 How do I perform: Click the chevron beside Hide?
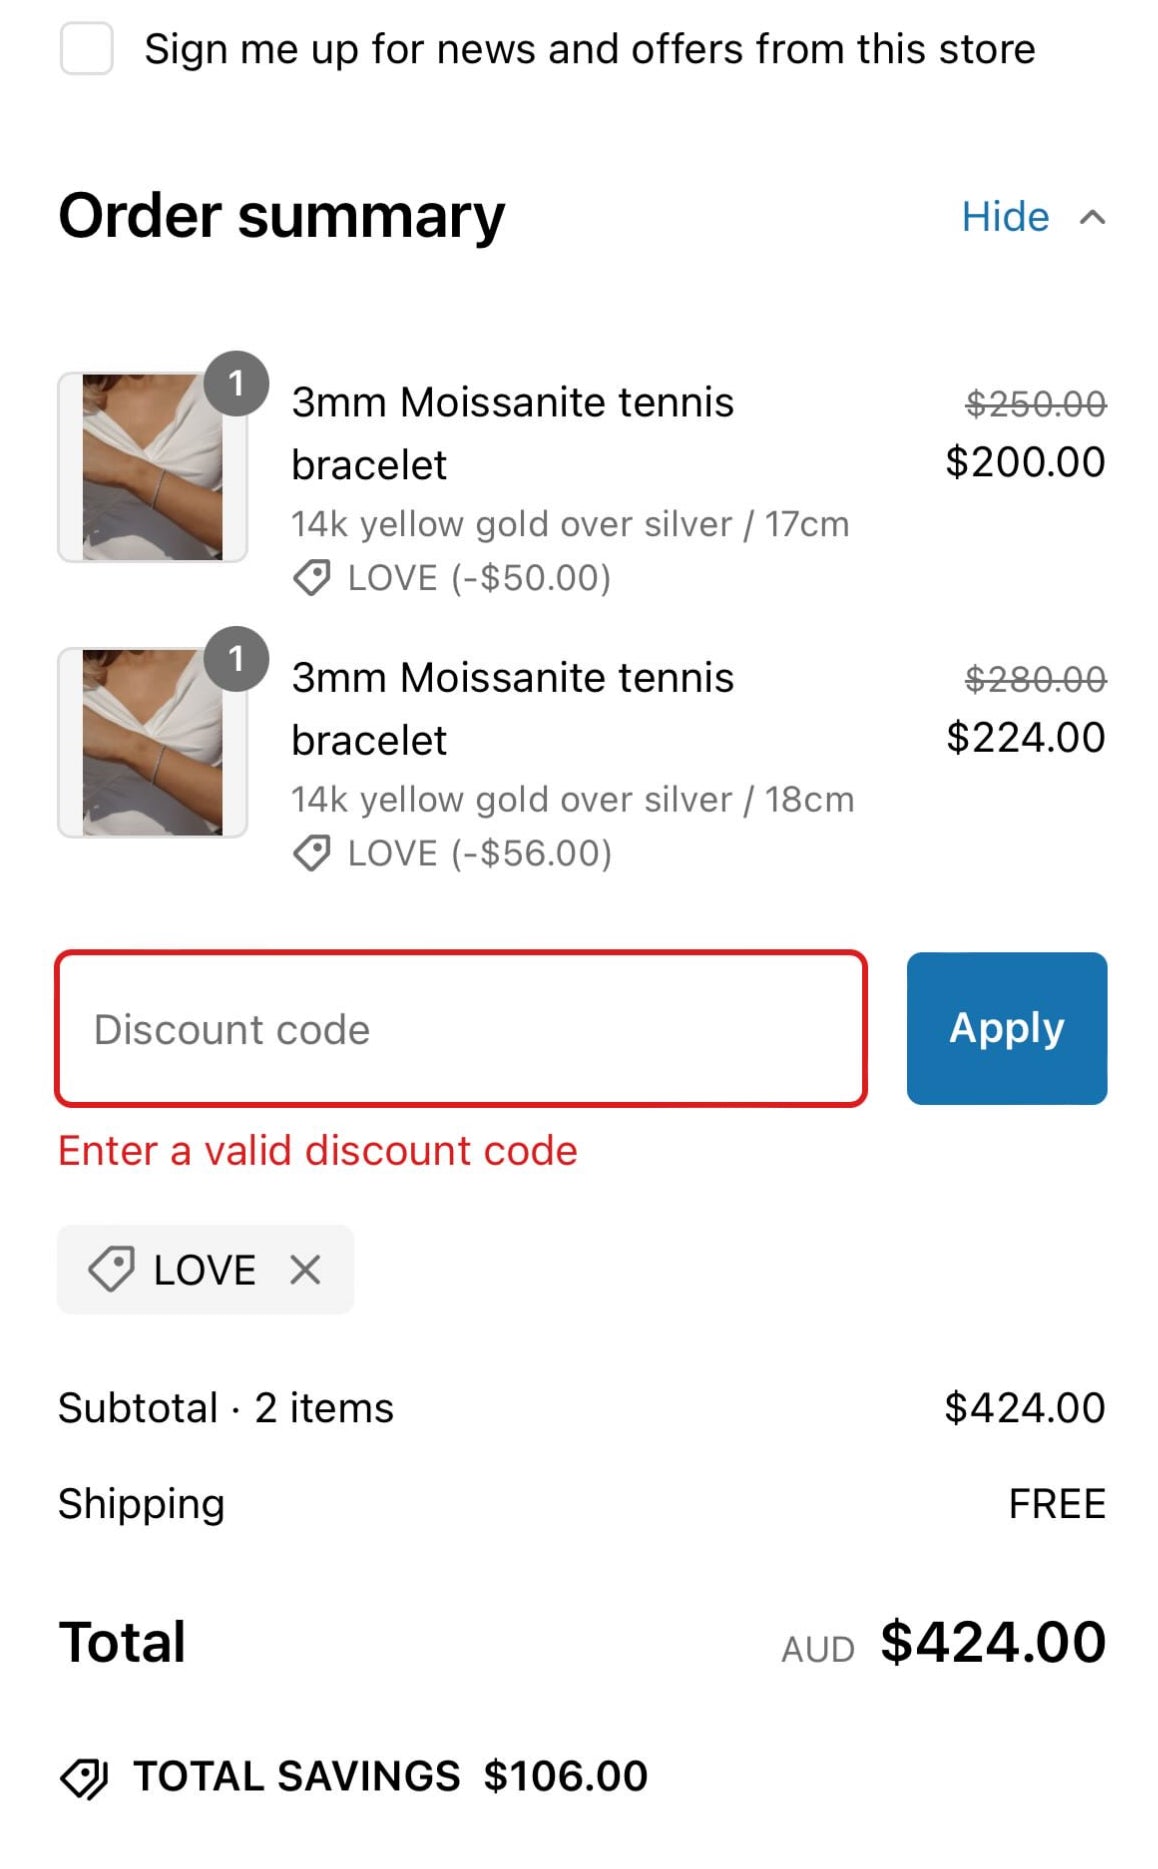point(1092,217)
